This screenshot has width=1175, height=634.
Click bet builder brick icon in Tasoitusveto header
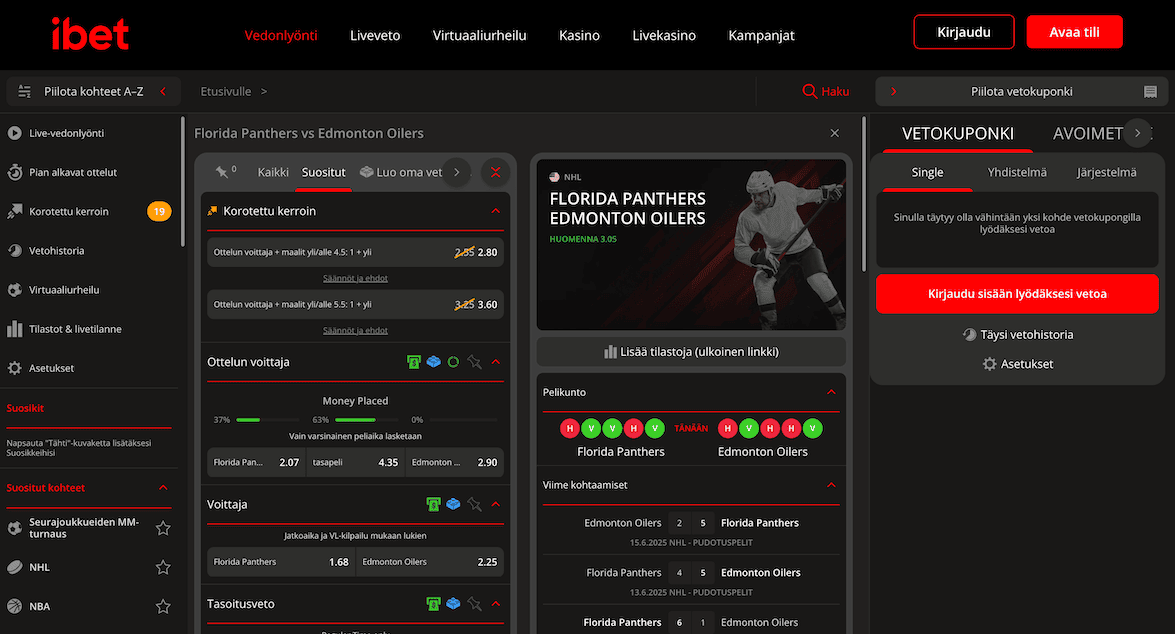(453, 604)
